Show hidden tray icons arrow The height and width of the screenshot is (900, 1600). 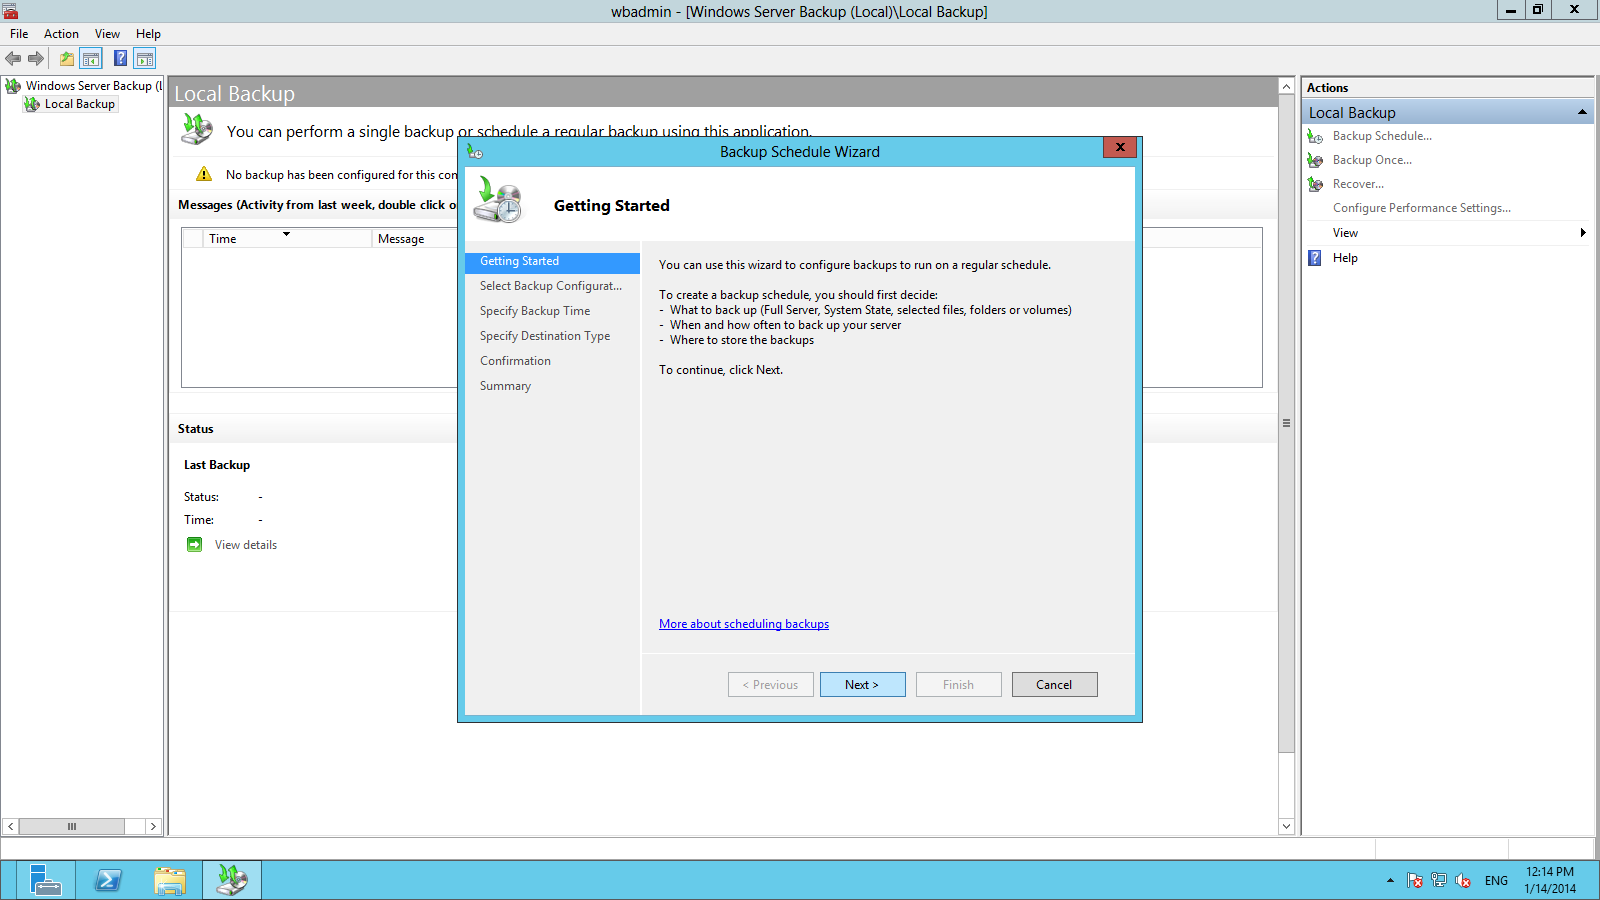[1390, 881]
